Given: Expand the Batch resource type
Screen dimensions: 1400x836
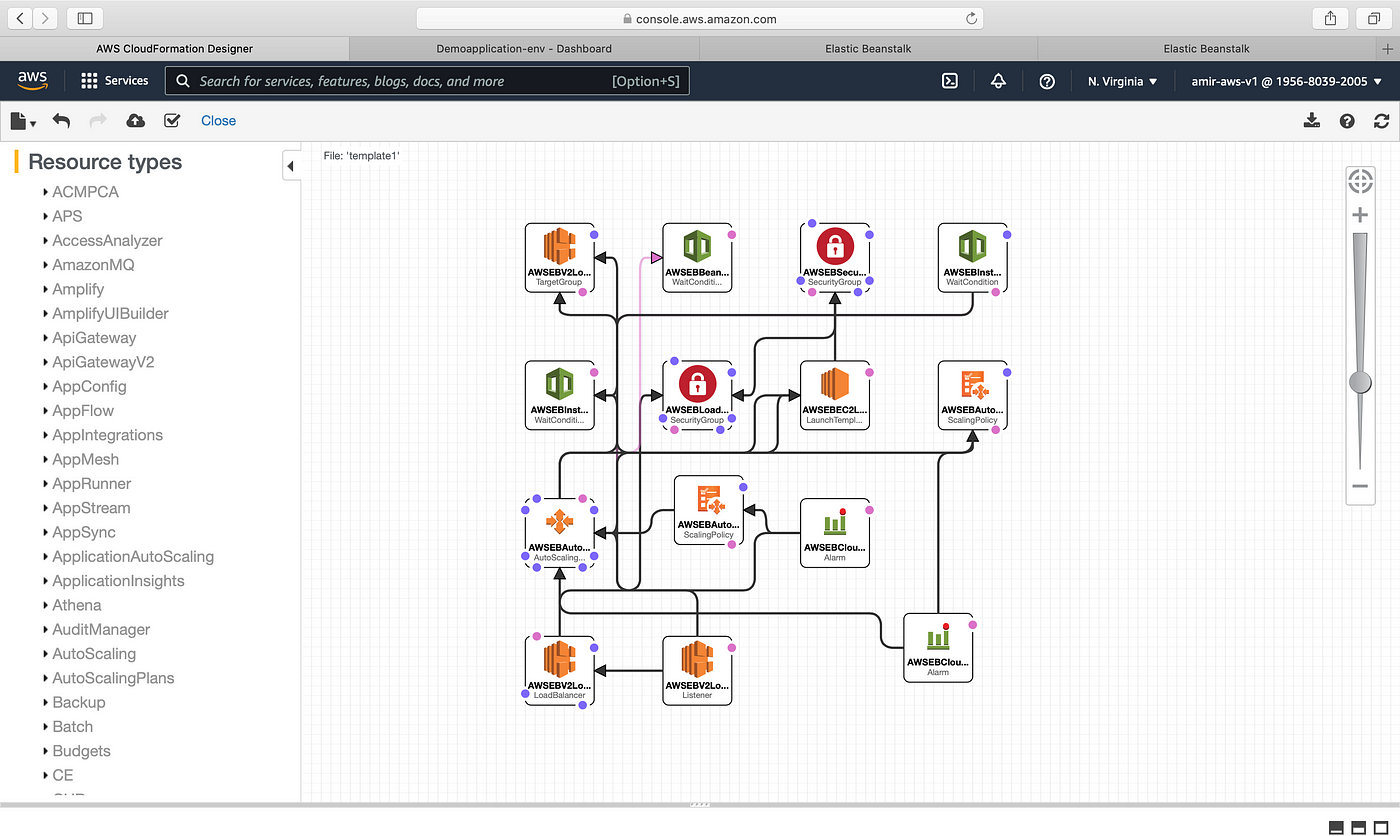Looking at the screenshot, I should click(46, 727).
